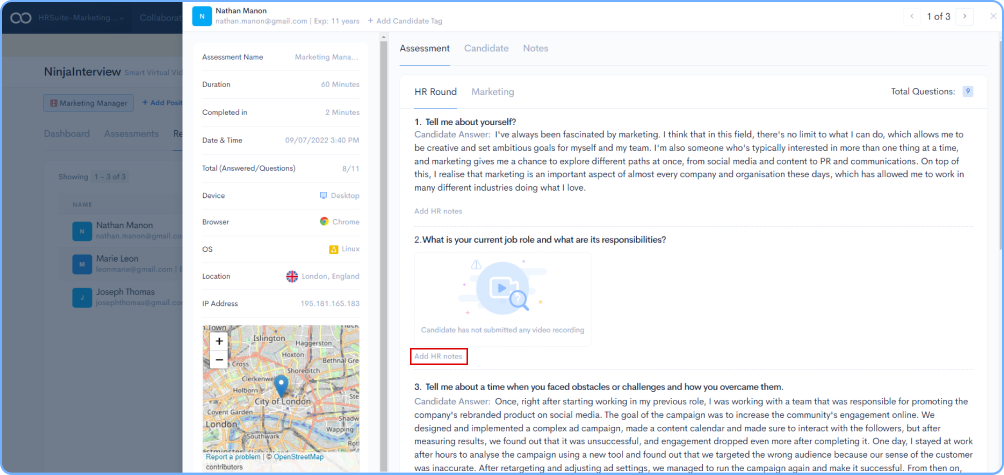Zoom out on the location map
The height and width of the screenshot is (475, 1004).
pos(219,360)
